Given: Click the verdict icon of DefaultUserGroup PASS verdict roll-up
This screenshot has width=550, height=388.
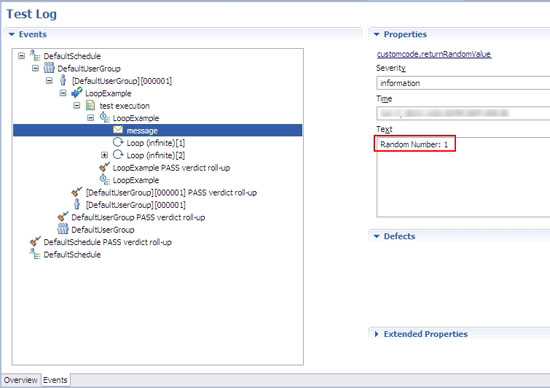Looking at the screenshot, I should coord(63,217).
